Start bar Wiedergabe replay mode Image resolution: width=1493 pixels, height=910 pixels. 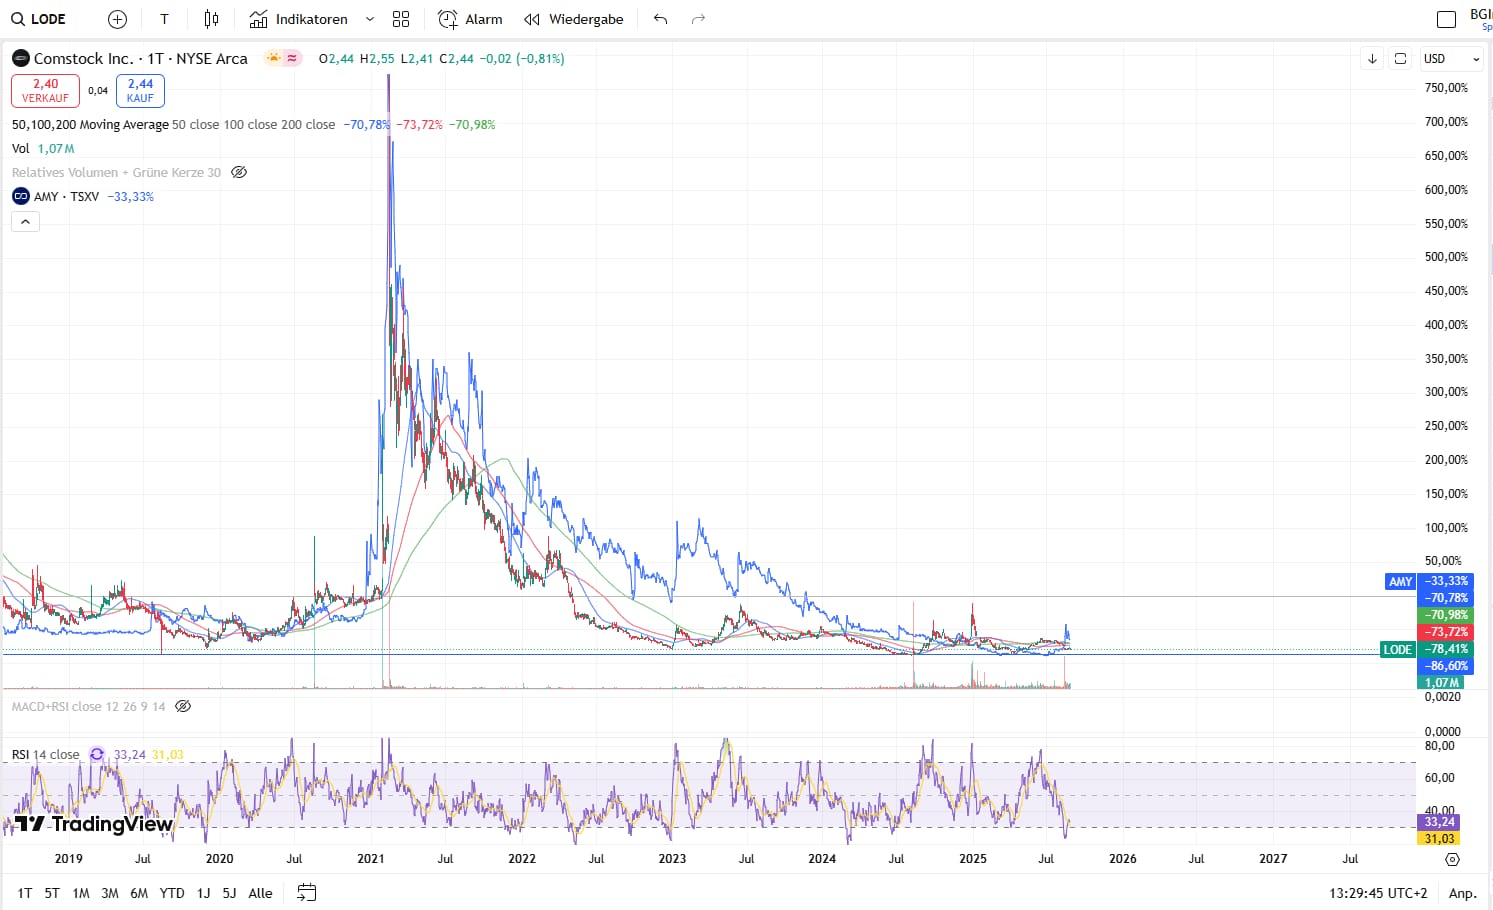point(573,19)
